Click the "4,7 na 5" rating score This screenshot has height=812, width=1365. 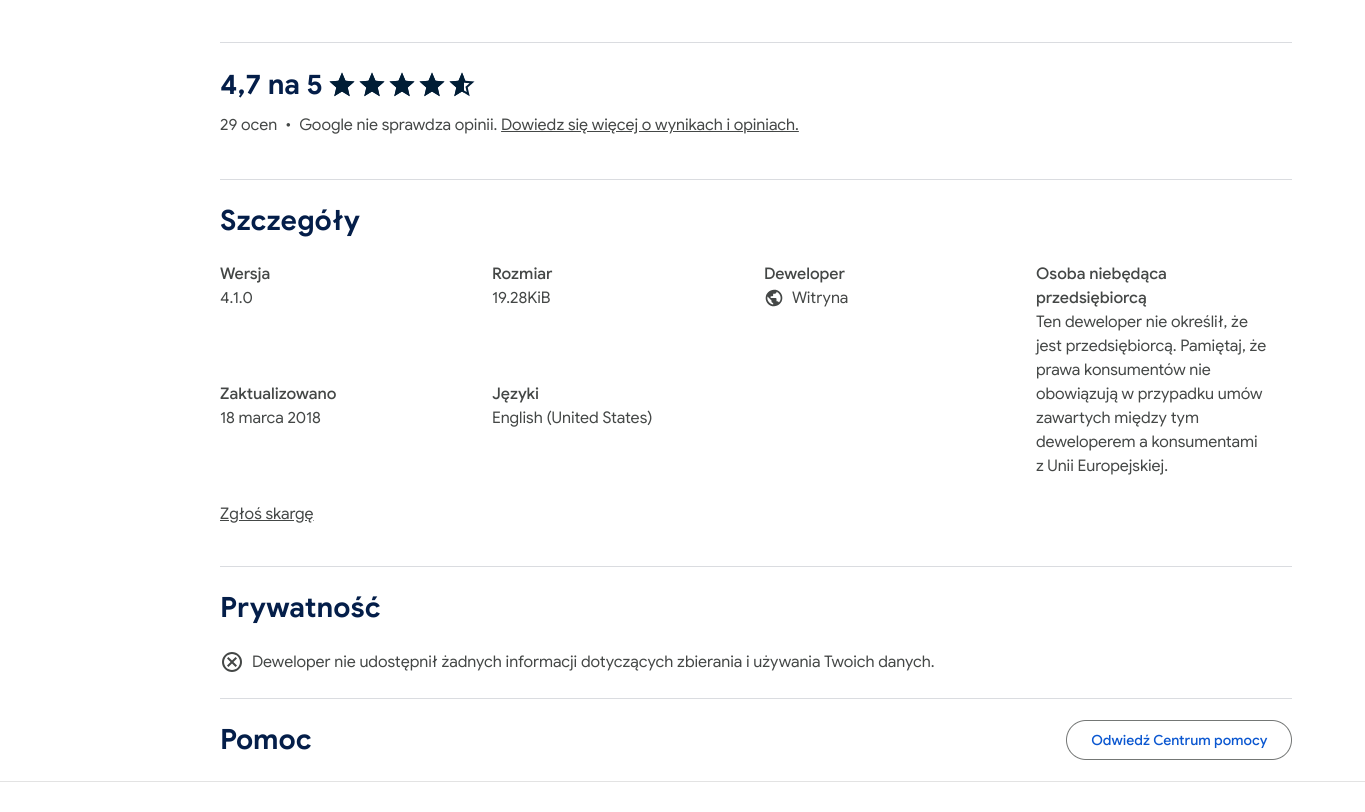click(x=271, y=85)
